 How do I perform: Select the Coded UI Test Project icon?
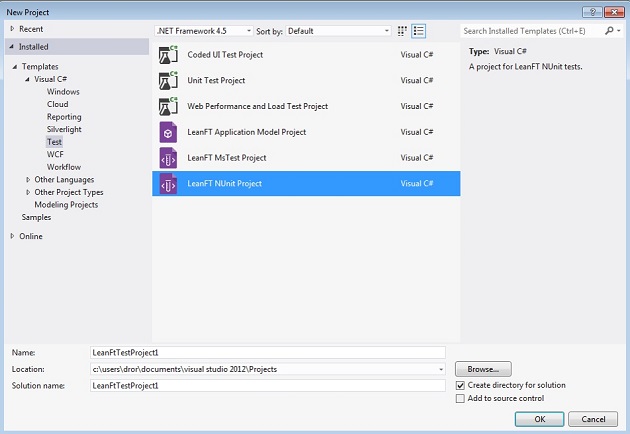click(x=168, y=55)
